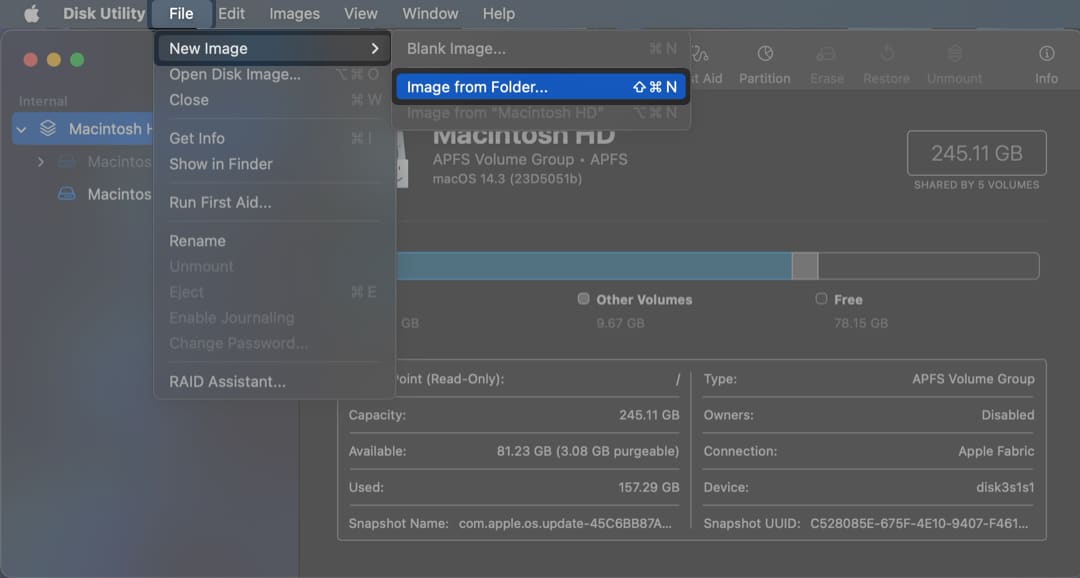
Task: Select Rename menu entry
Action: point(274,241)
